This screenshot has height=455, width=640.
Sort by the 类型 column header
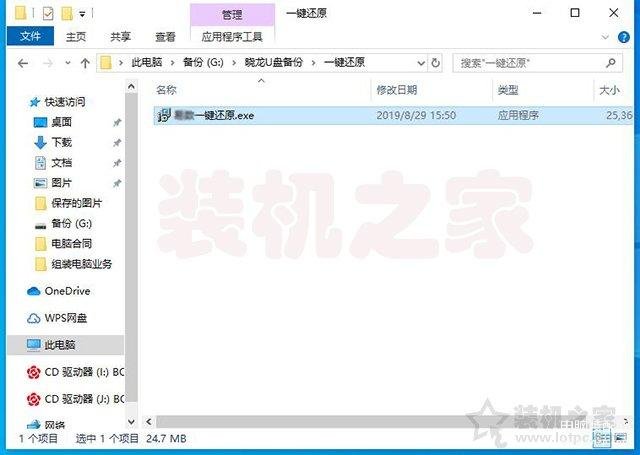[508, 90]
